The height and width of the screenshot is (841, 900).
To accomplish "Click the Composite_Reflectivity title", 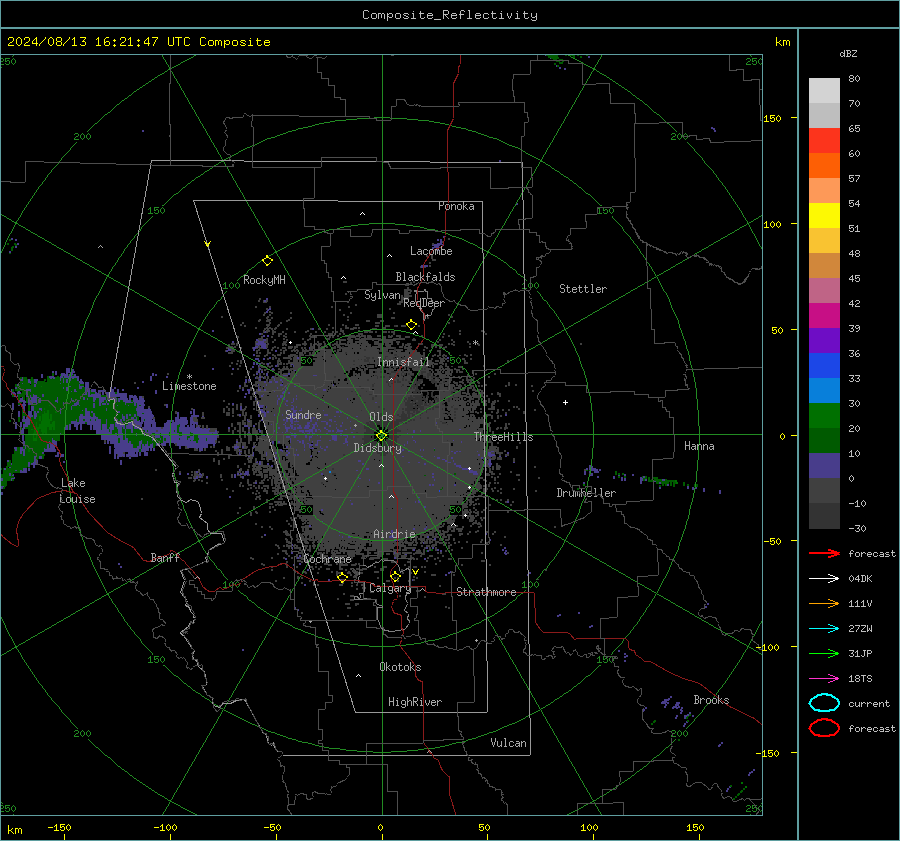I will coord(450,15).
